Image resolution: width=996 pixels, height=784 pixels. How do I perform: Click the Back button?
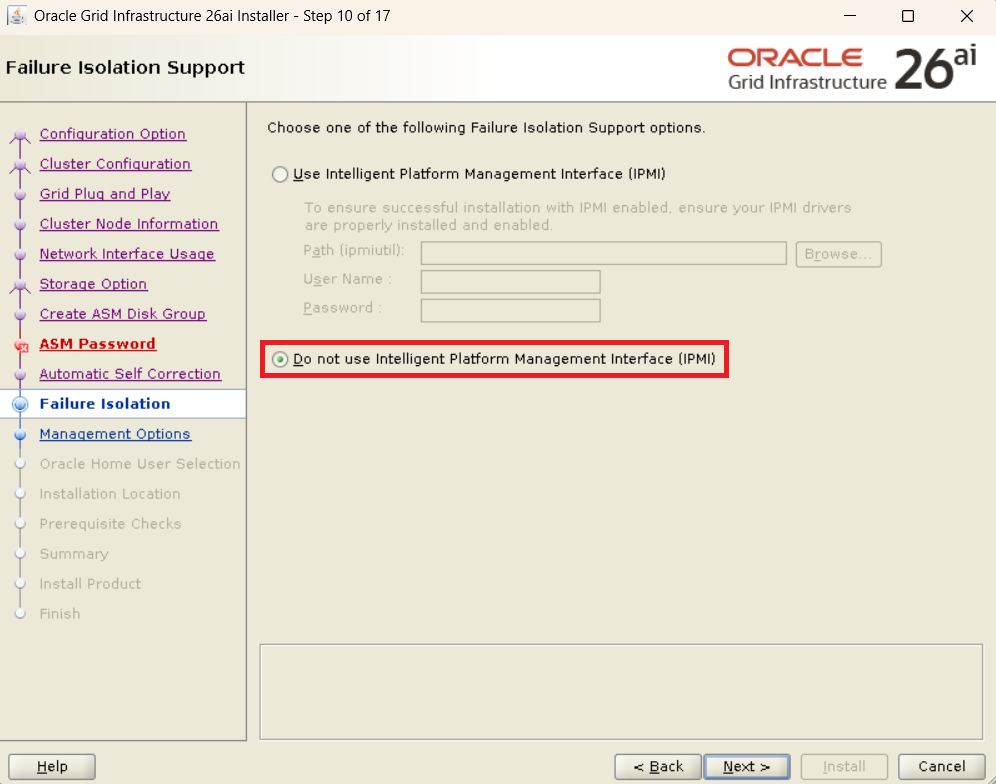tap(657, 766)
